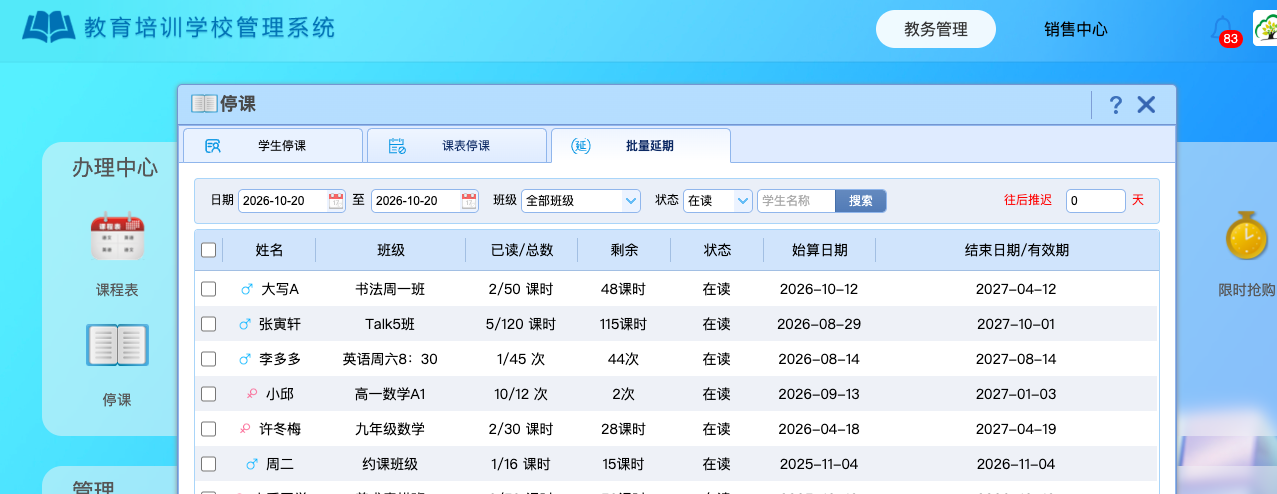Screen dimensions: 1277x494
Task: Click the 10/12 次 progress cell
Action: point(521,394)
